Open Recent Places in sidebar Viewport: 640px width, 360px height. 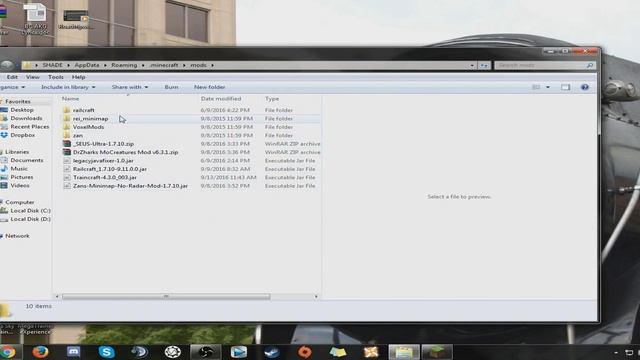point(29,127)
